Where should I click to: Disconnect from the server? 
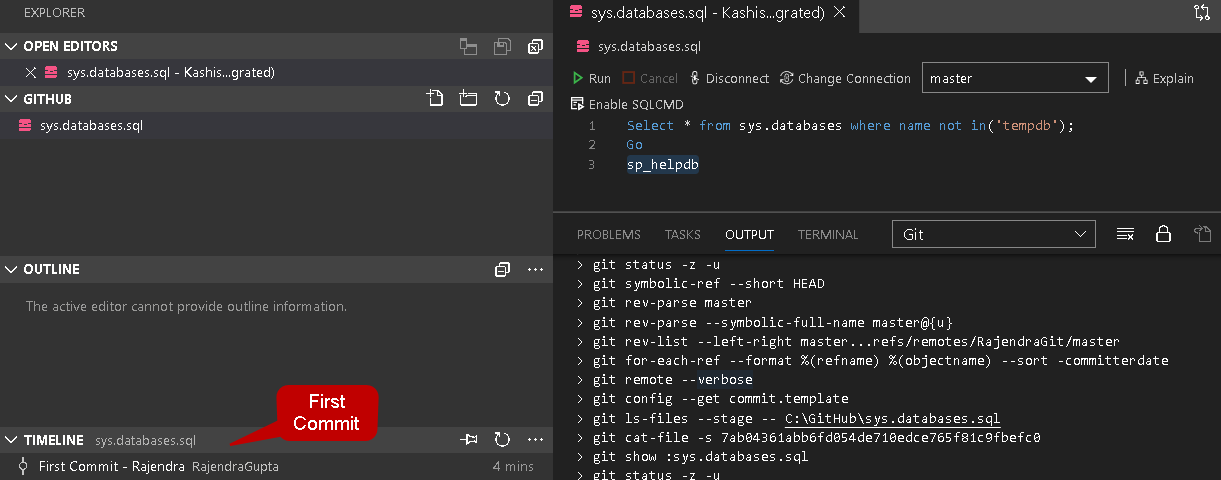point(729,78)
